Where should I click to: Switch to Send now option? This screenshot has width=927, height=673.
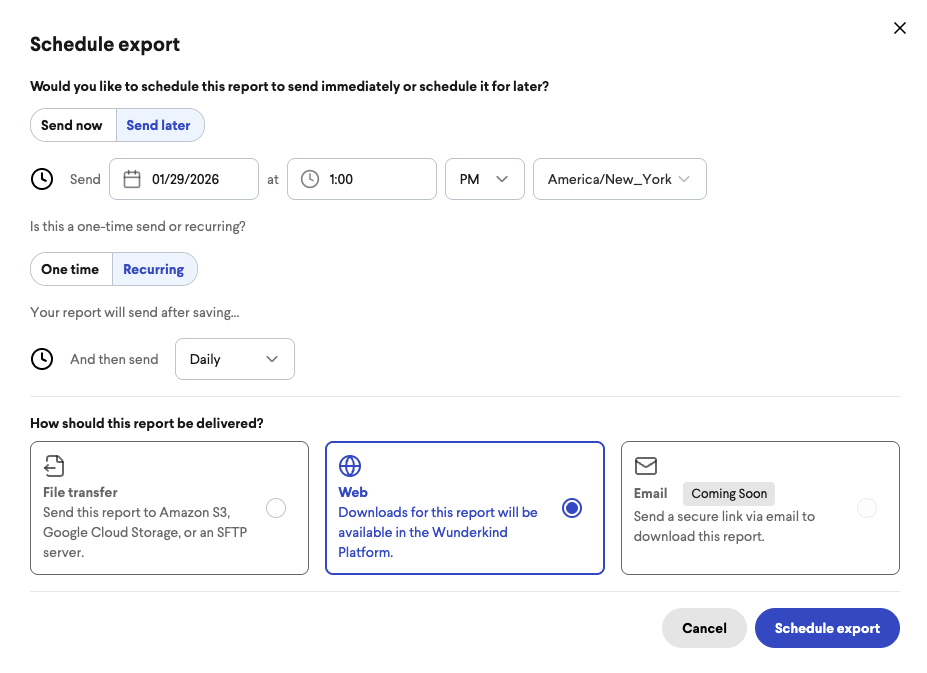point(73,125)
